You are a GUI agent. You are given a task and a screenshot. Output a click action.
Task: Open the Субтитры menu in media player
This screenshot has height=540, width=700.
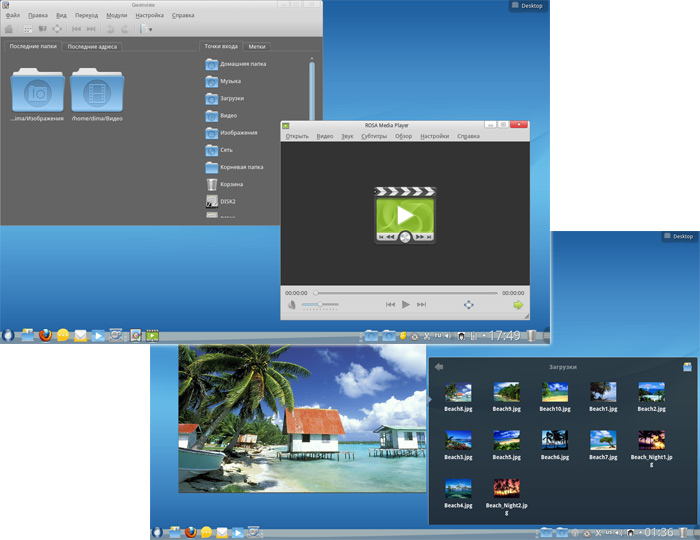tap(374, 136)
